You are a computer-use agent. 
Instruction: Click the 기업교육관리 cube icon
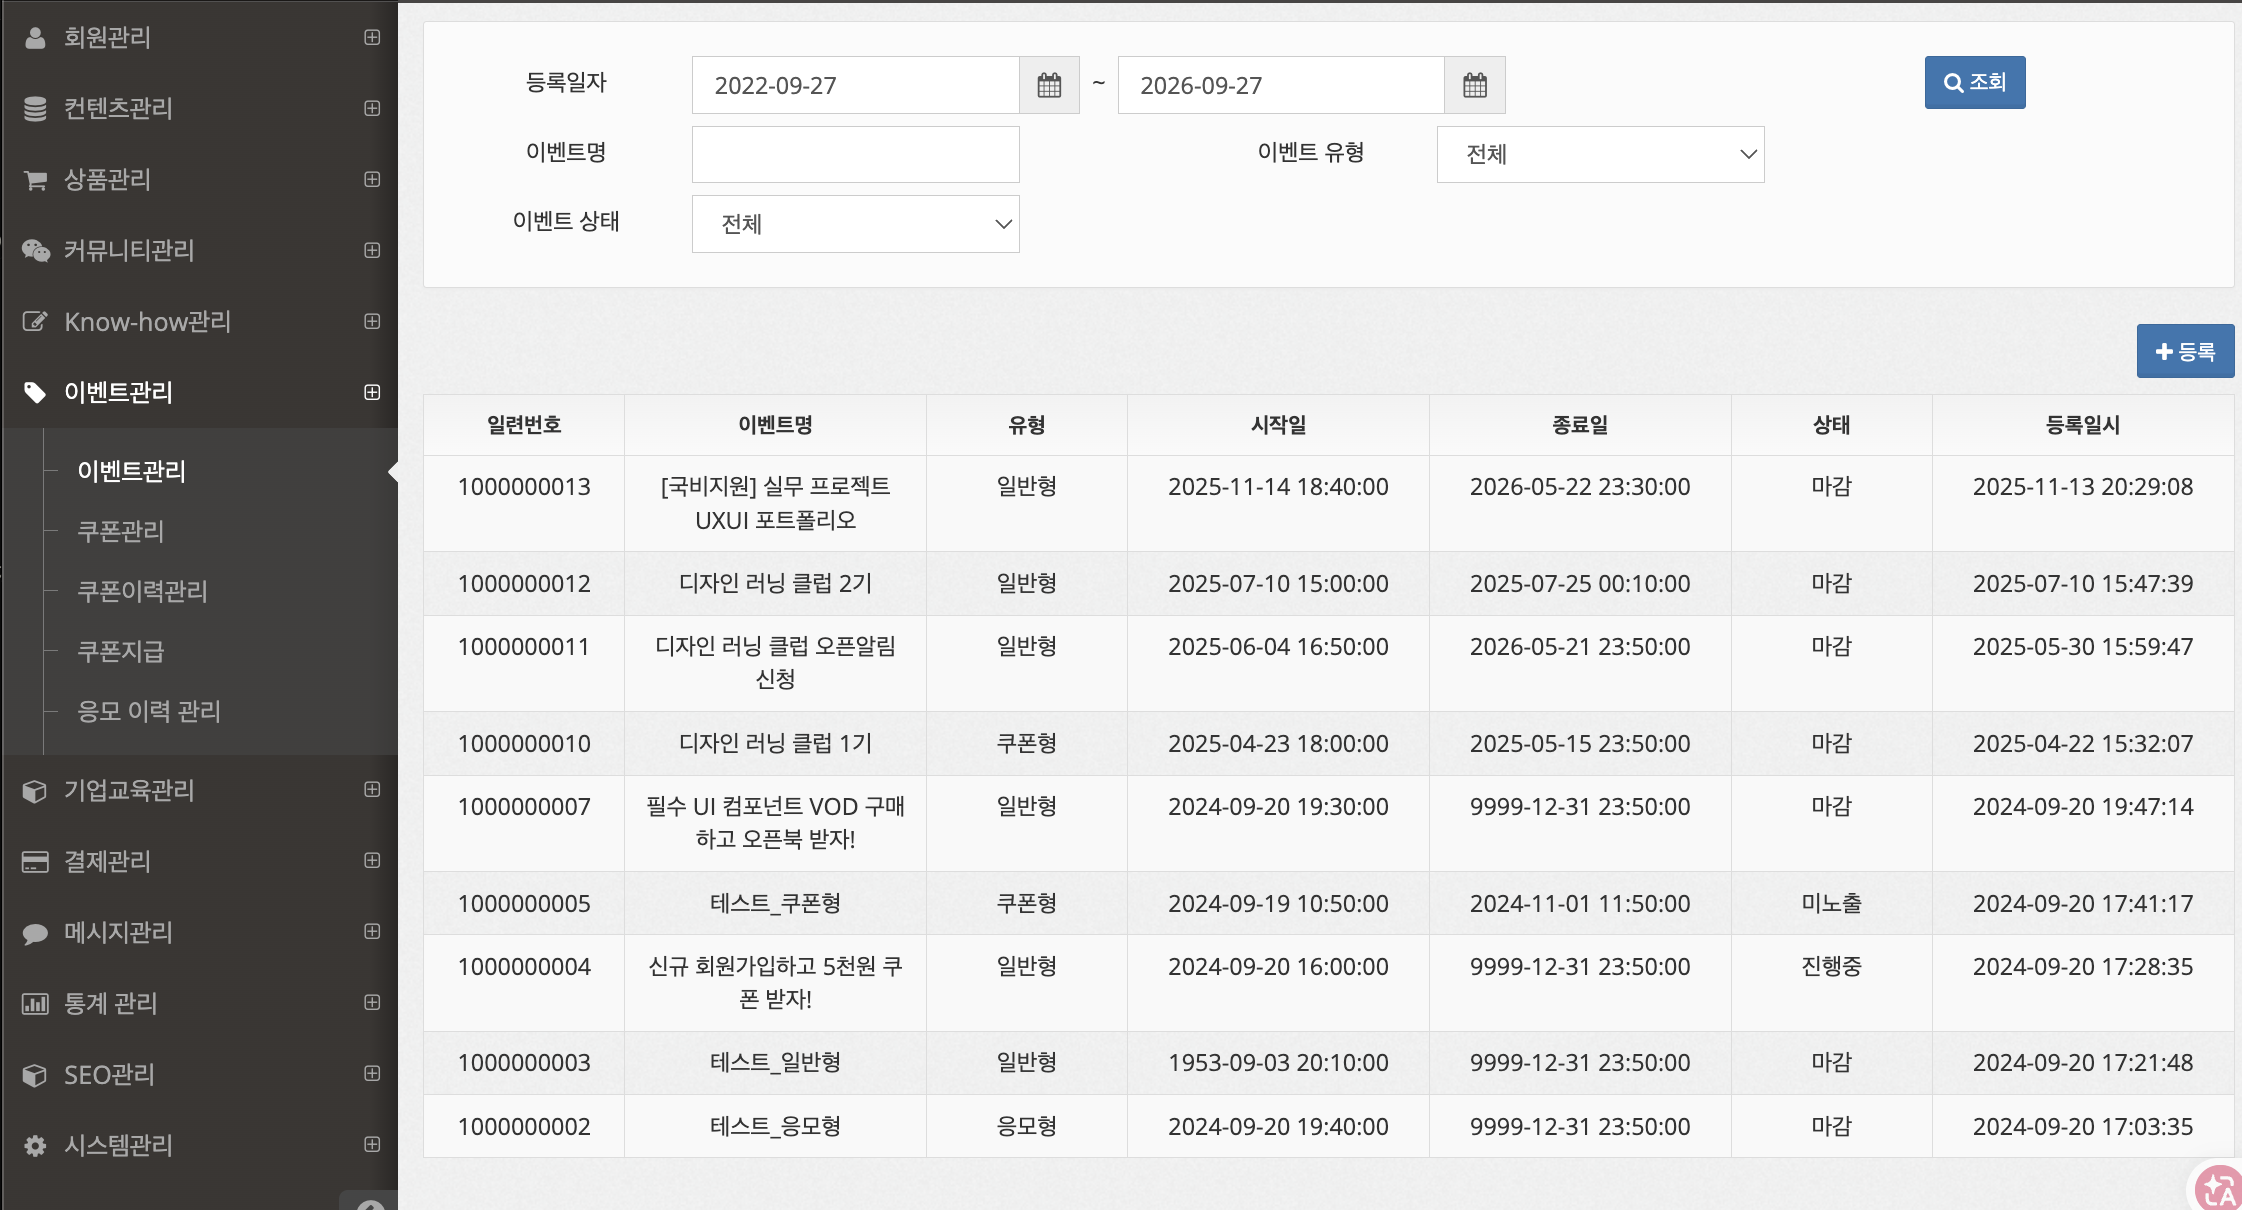(x=35, y=791)
